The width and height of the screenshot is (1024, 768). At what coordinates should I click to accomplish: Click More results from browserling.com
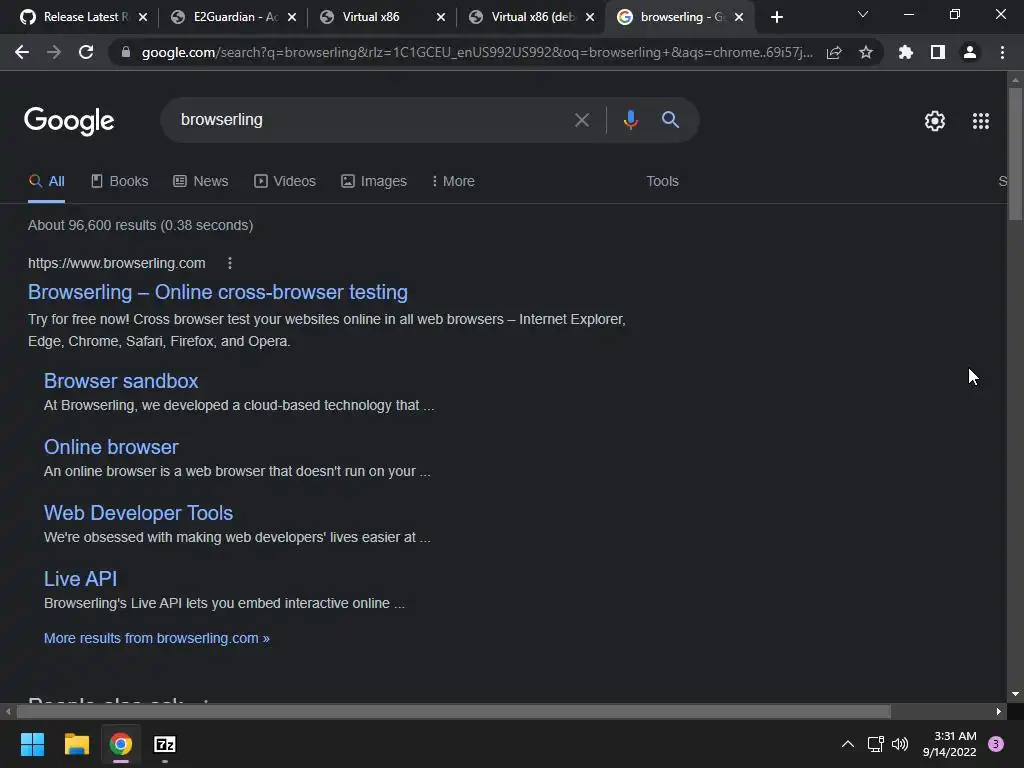[x=157, y=638]
